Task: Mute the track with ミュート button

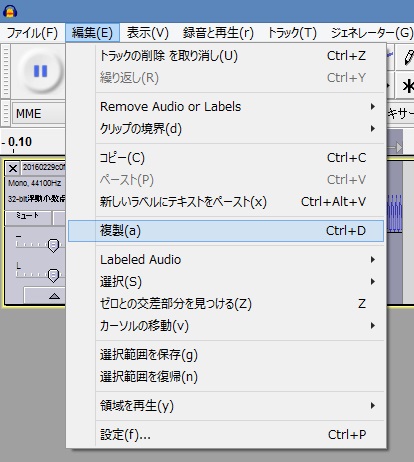Action: 28,217
